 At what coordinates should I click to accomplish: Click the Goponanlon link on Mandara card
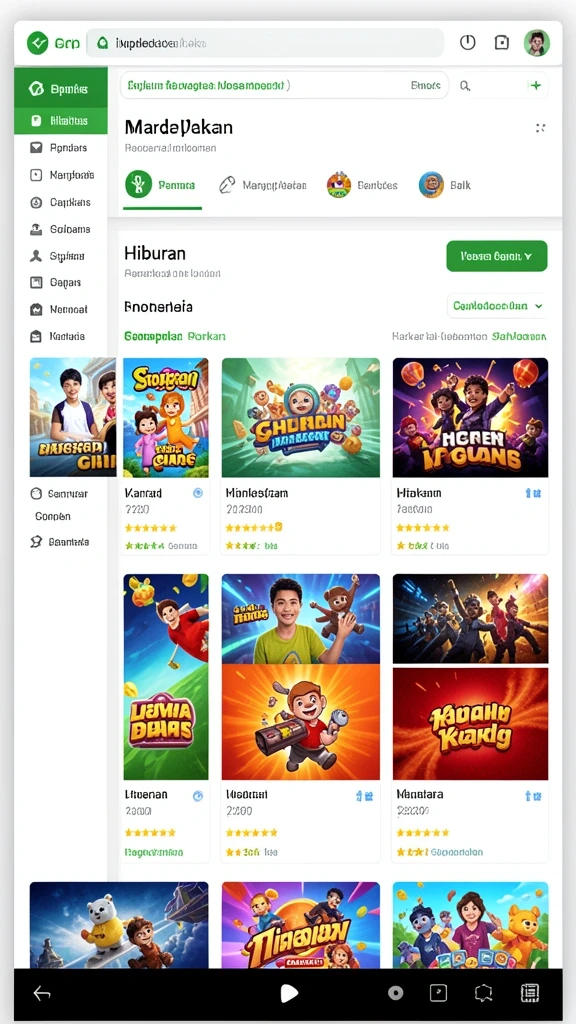457,852
